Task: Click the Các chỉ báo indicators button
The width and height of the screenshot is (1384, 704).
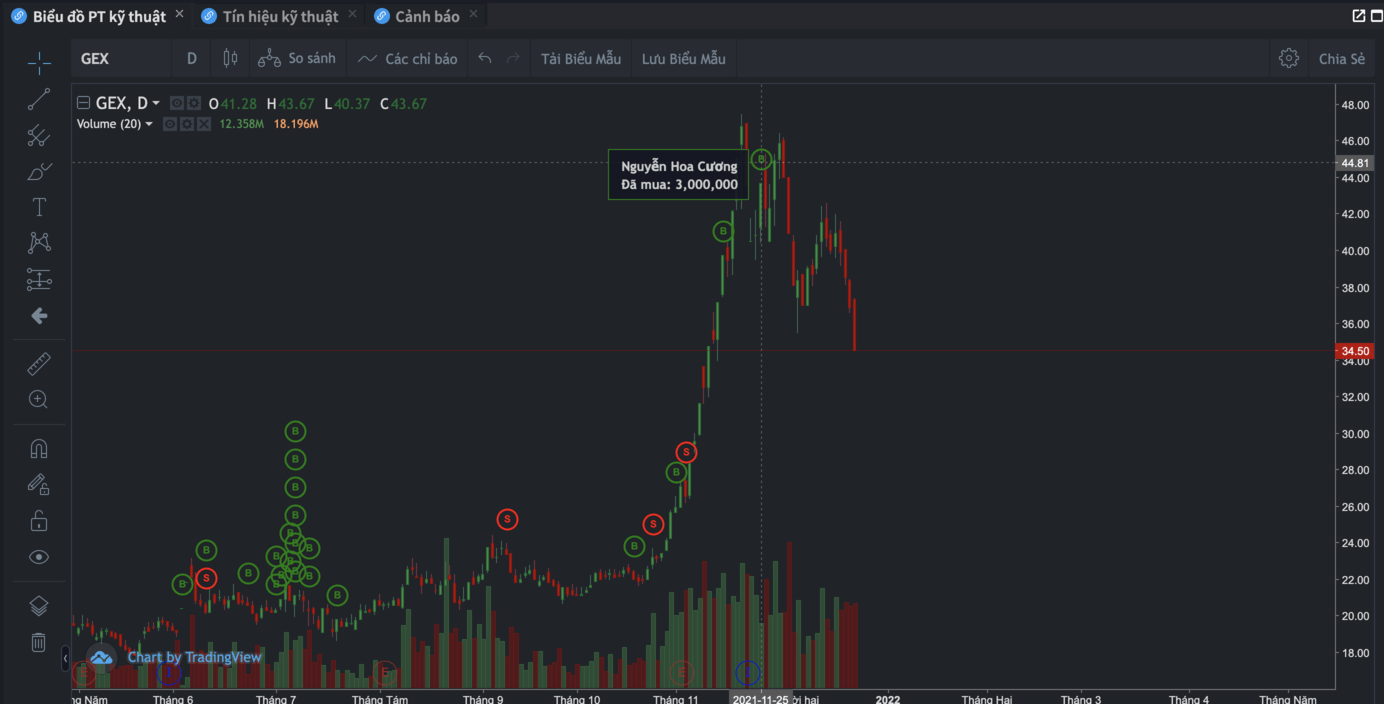Action: pos(408,59)
